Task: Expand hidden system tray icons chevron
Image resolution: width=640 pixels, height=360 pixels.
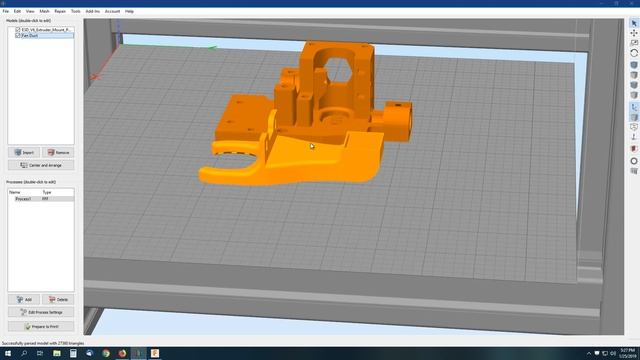Action: point(589,353)
